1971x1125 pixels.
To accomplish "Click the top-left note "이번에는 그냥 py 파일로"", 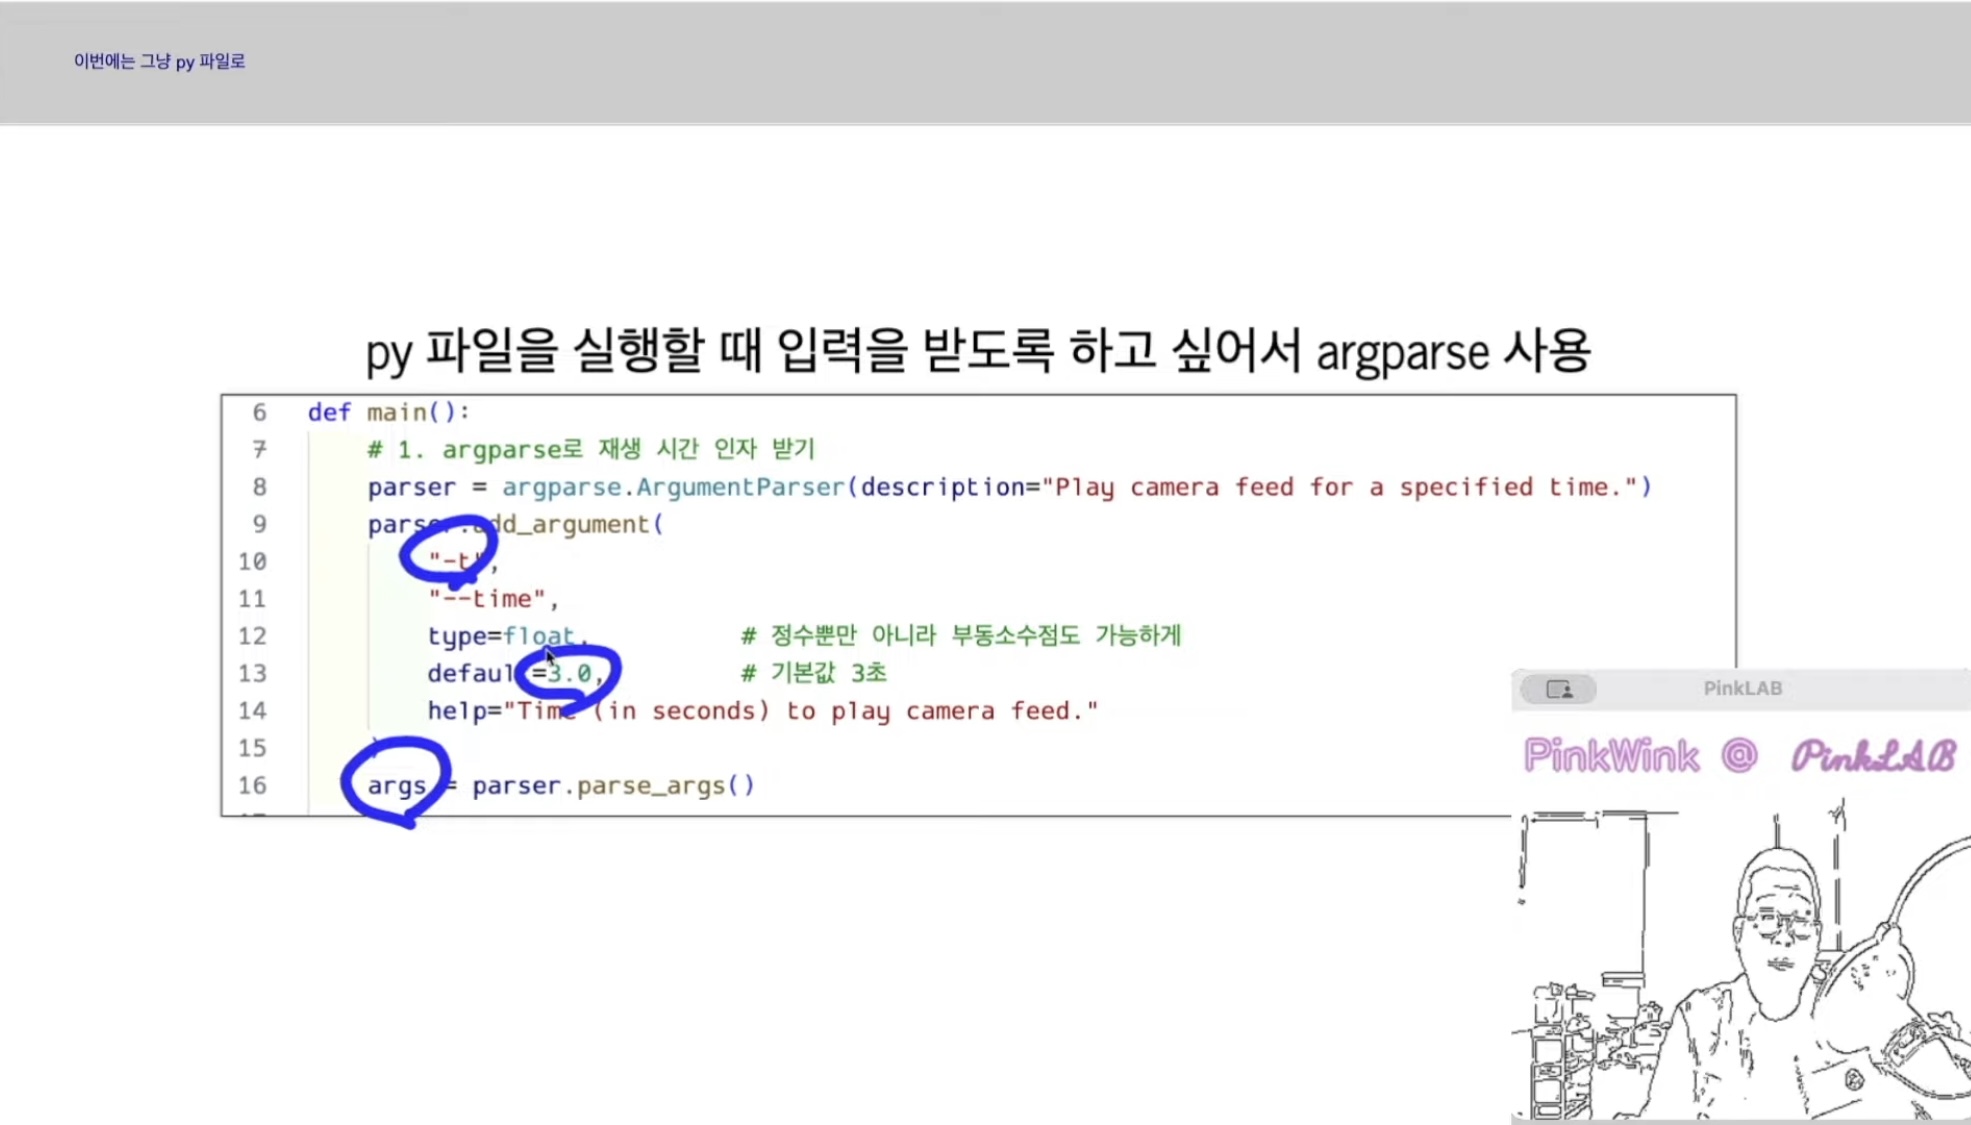I will pos(159,62).
